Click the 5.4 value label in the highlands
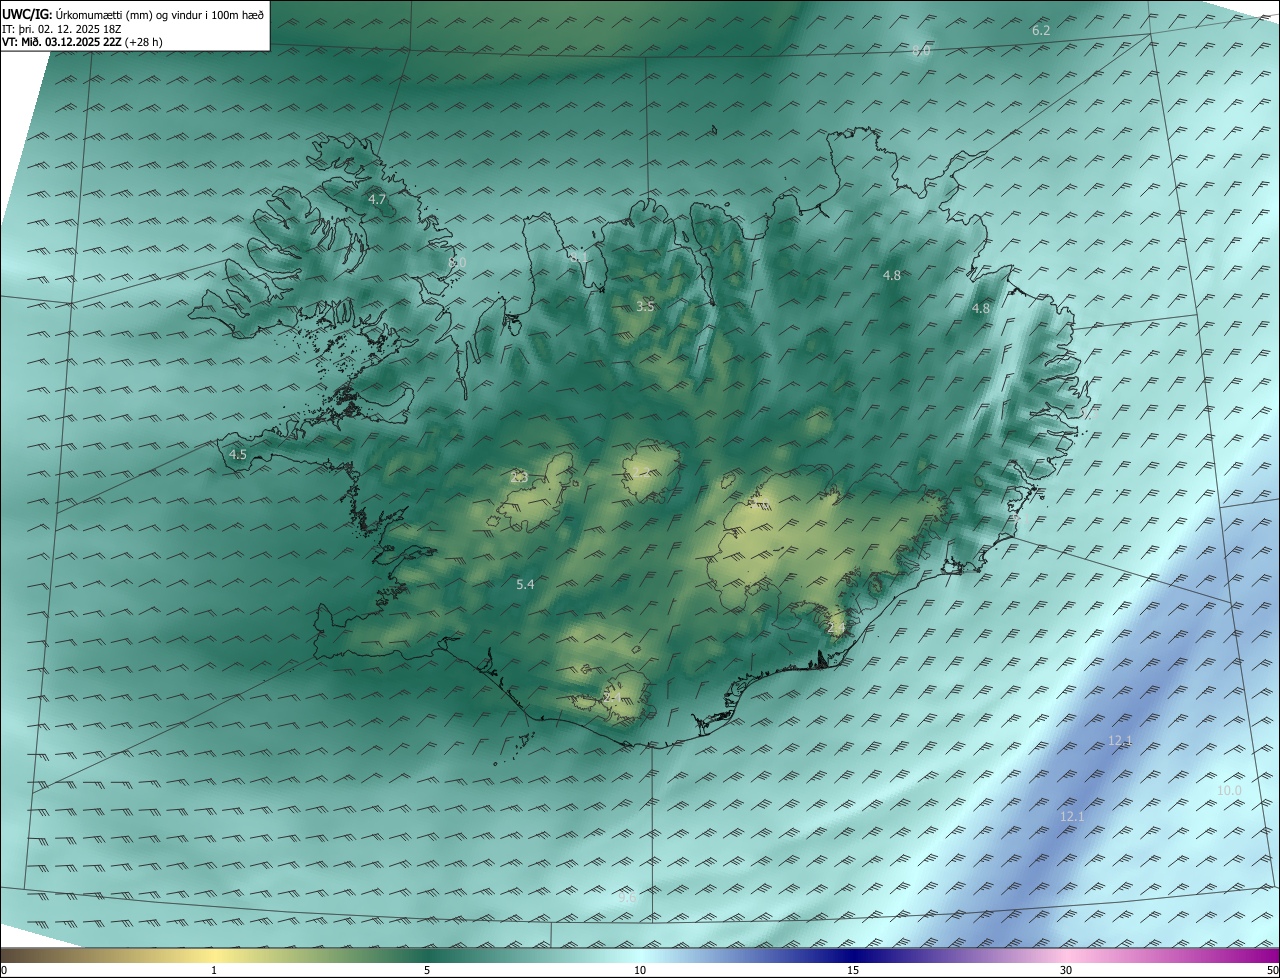Viewport: 1280px width, 978px height. point(525,584)
